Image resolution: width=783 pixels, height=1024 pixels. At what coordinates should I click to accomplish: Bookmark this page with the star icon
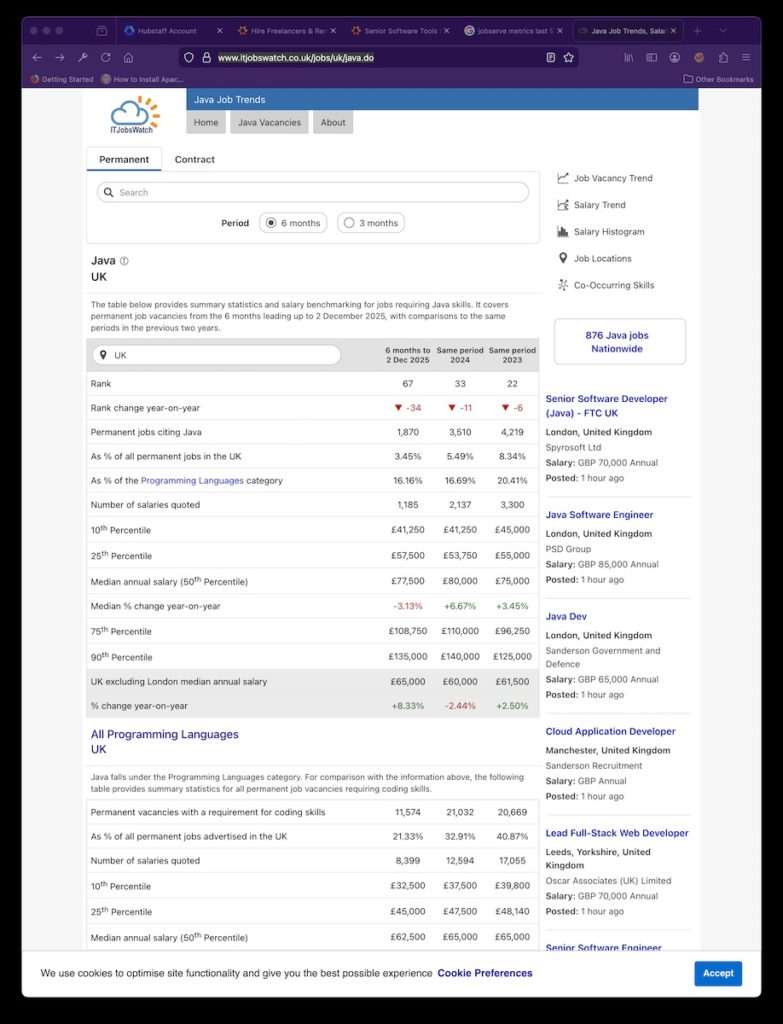pos(569,58)
